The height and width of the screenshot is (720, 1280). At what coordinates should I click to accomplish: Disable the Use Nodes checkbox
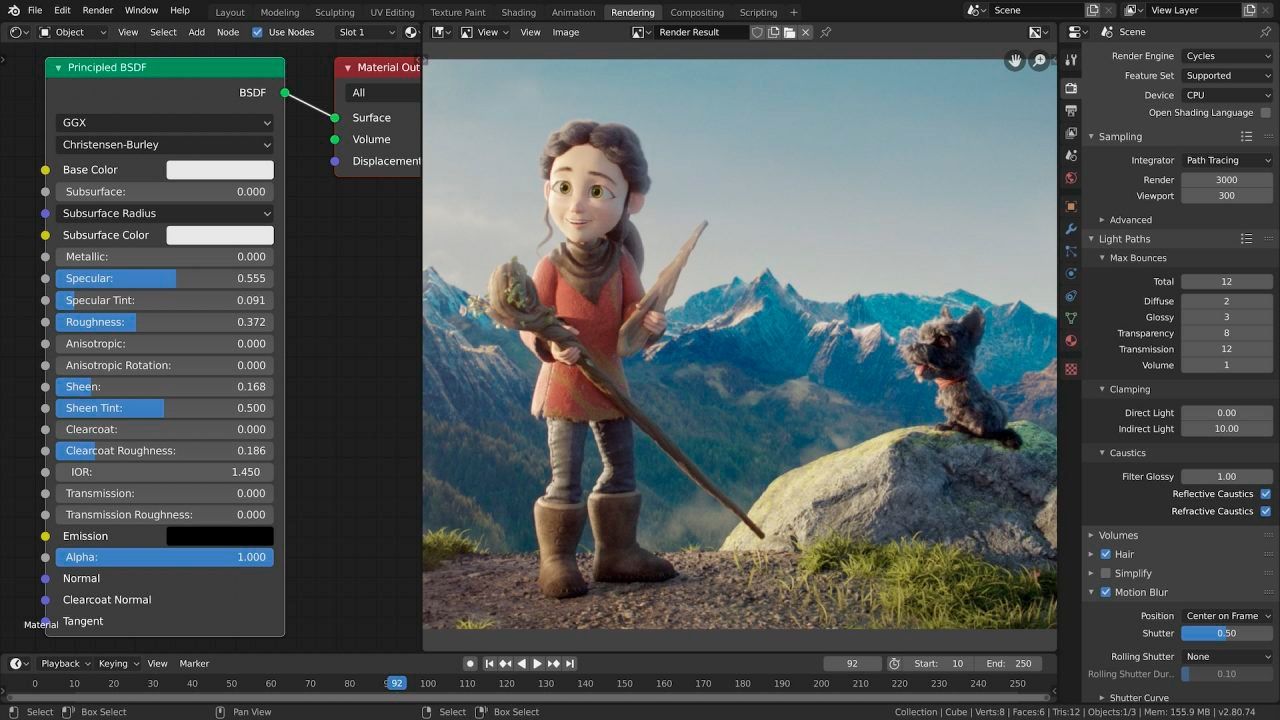(258, 32)
